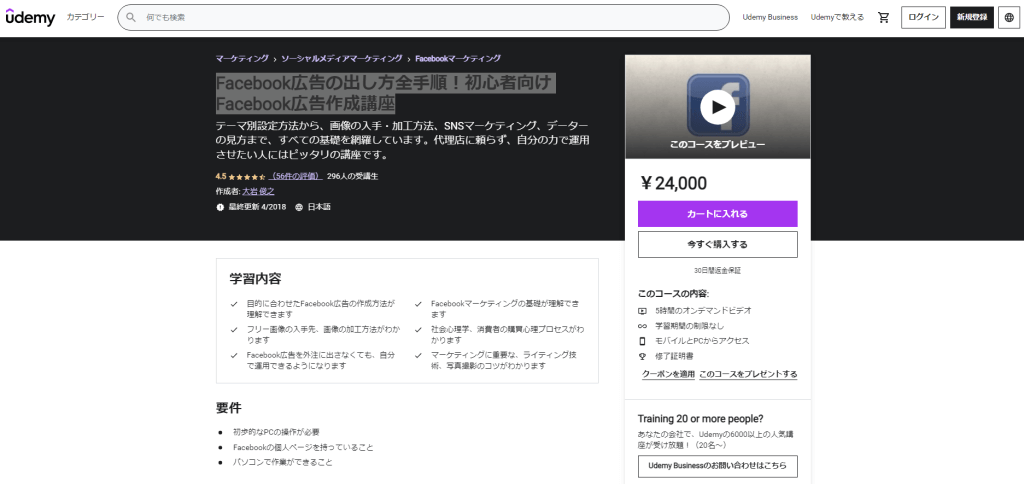Click Facebookの個人ページを持っていること requirement
The width and height of the screenshot is (1024, 484).
point(304,447)
